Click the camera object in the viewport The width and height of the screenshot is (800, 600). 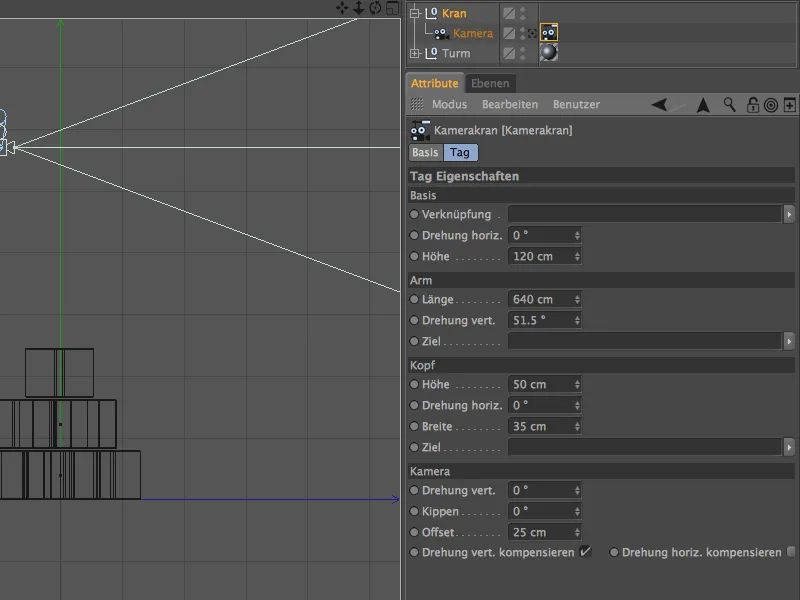[7, 147]
